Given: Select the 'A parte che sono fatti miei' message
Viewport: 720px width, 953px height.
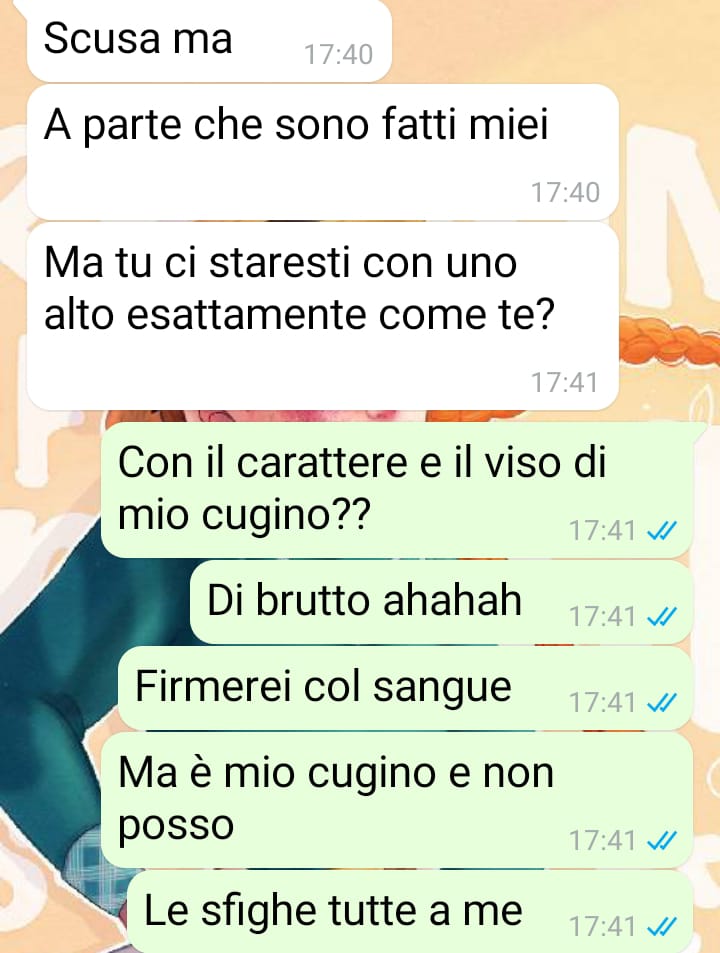Looking at the screenshot, I should click(323, 152).
